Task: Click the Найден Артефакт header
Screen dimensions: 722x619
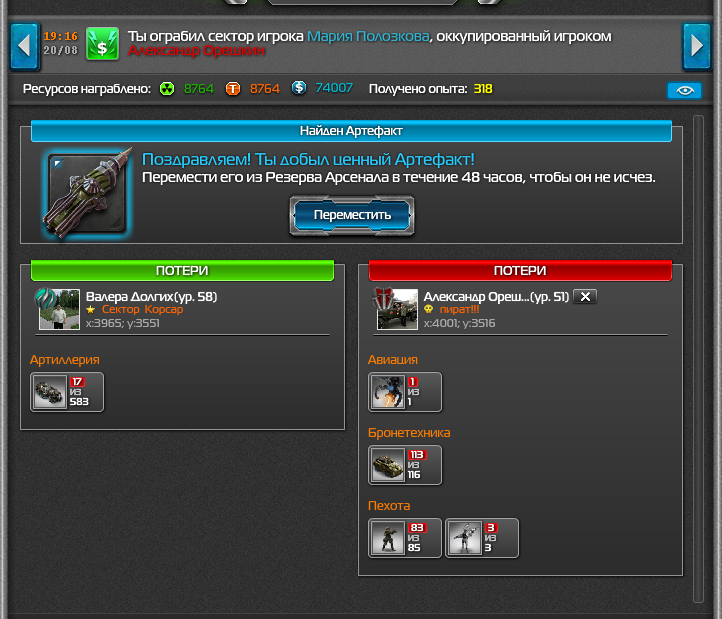Action: pyautogui.click(x=351, y=131)
